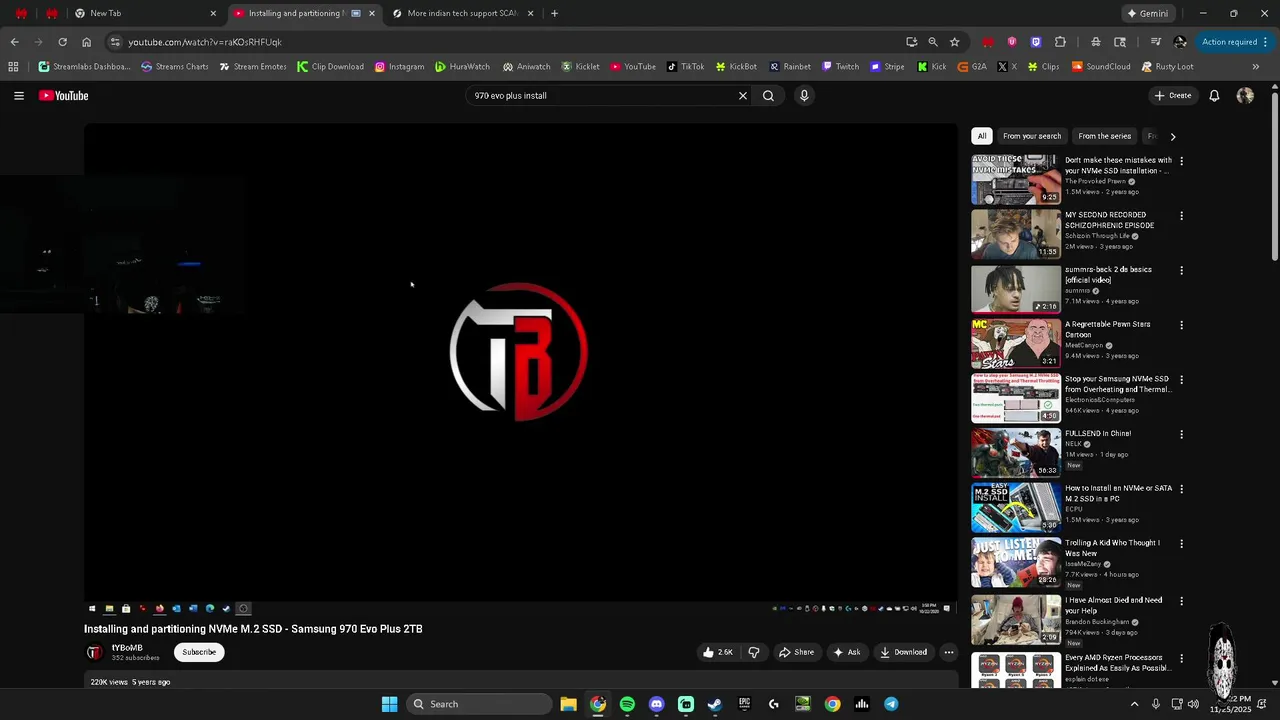Viewport: 1280px width, 720px height.
Task: Open menu for Don't make these mistakes video
Action: 1181,161
